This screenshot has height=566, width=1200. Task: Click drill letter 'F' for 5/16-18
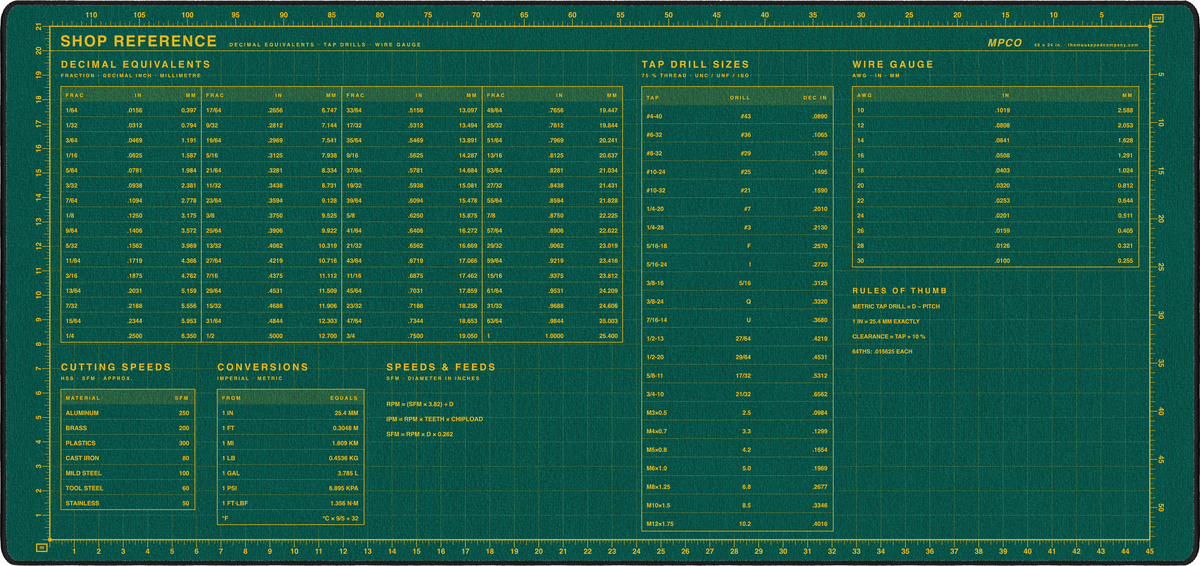(x=748, y=246)
